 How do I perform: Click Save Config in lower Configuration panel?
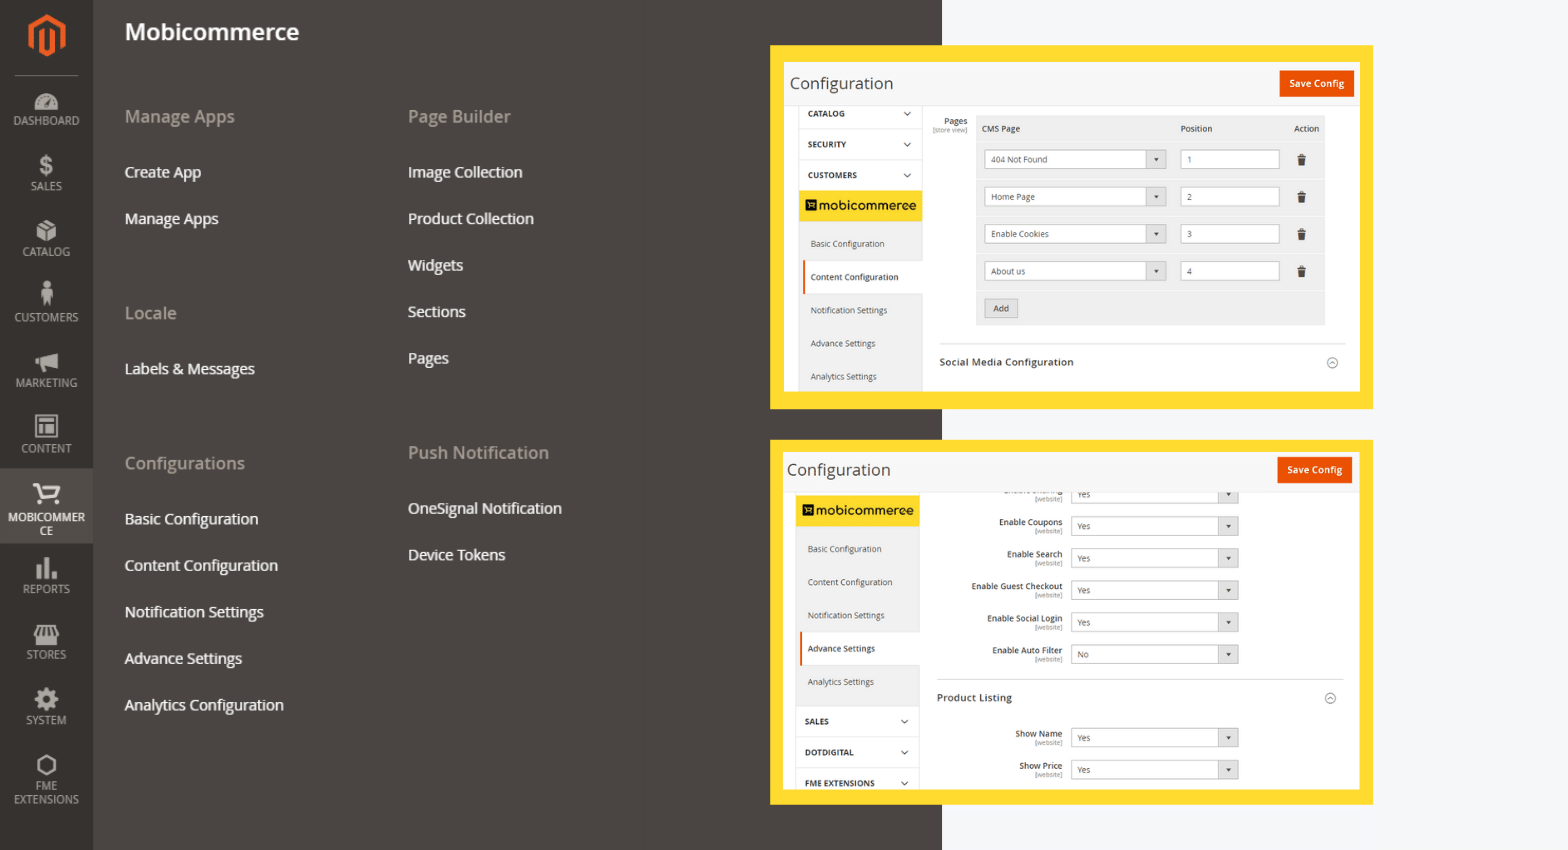pyautogui.click(x=1314, y=470)
